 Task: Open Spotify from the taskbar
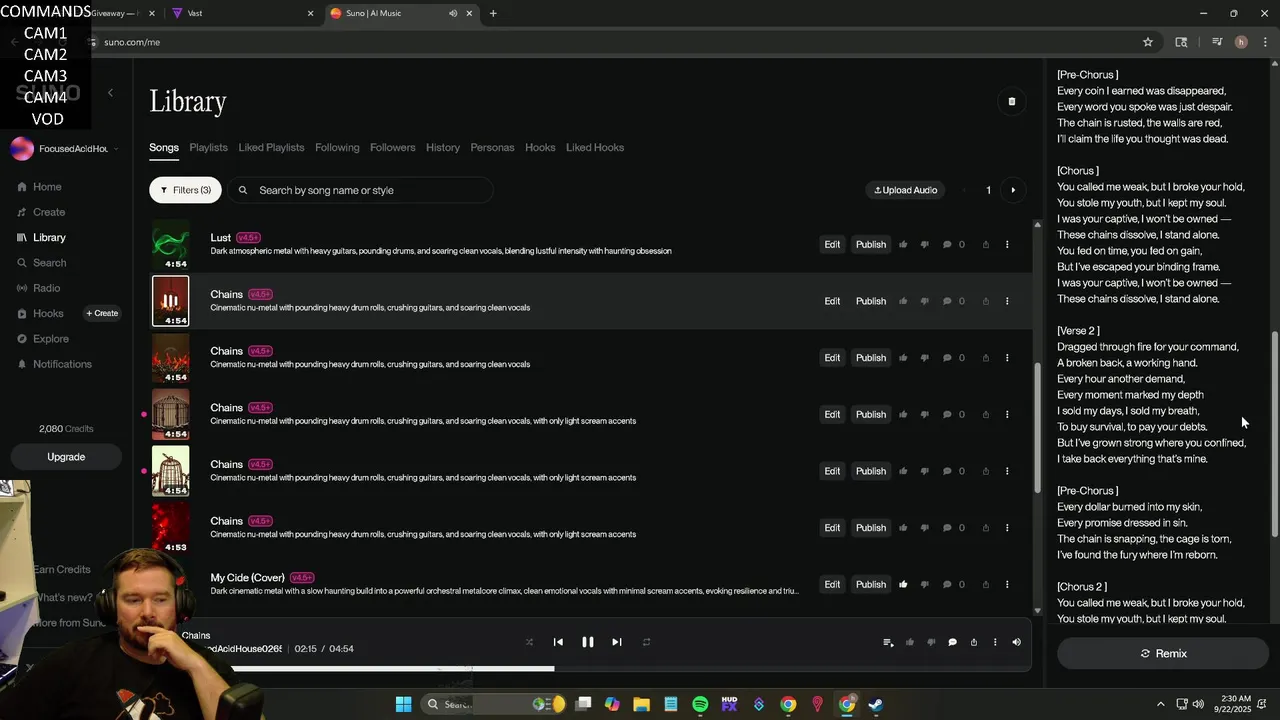click(x=700, y=704)
